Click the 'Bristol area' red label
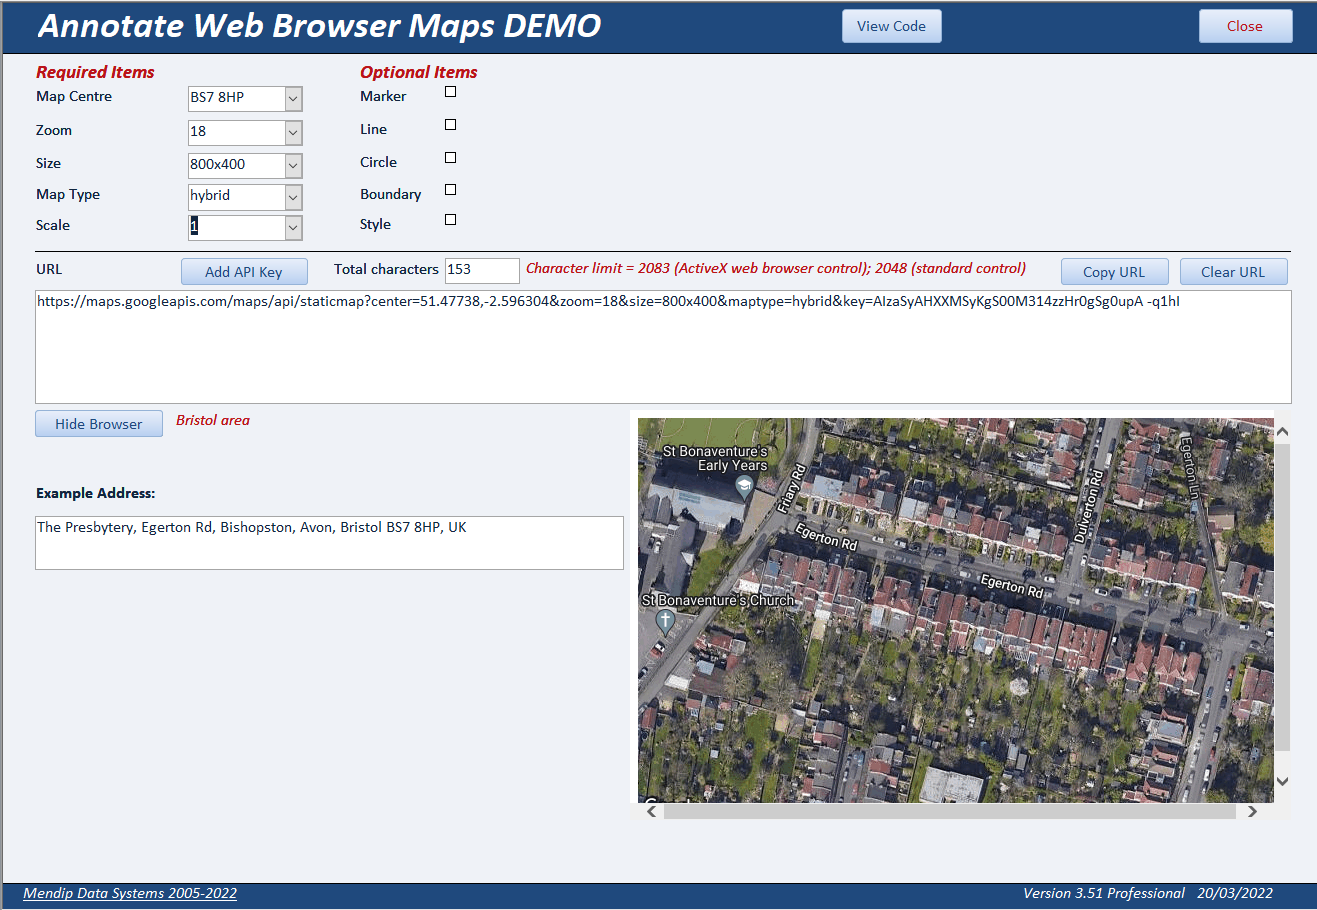The image size is (1317, 910). coord(213,421)
